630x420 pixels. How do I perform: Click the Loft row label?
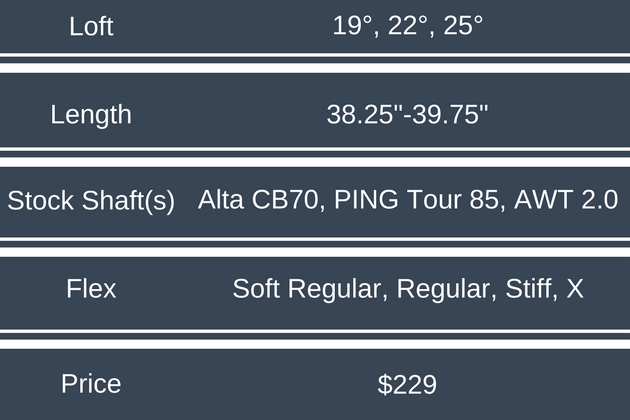(x=91, y=27)
